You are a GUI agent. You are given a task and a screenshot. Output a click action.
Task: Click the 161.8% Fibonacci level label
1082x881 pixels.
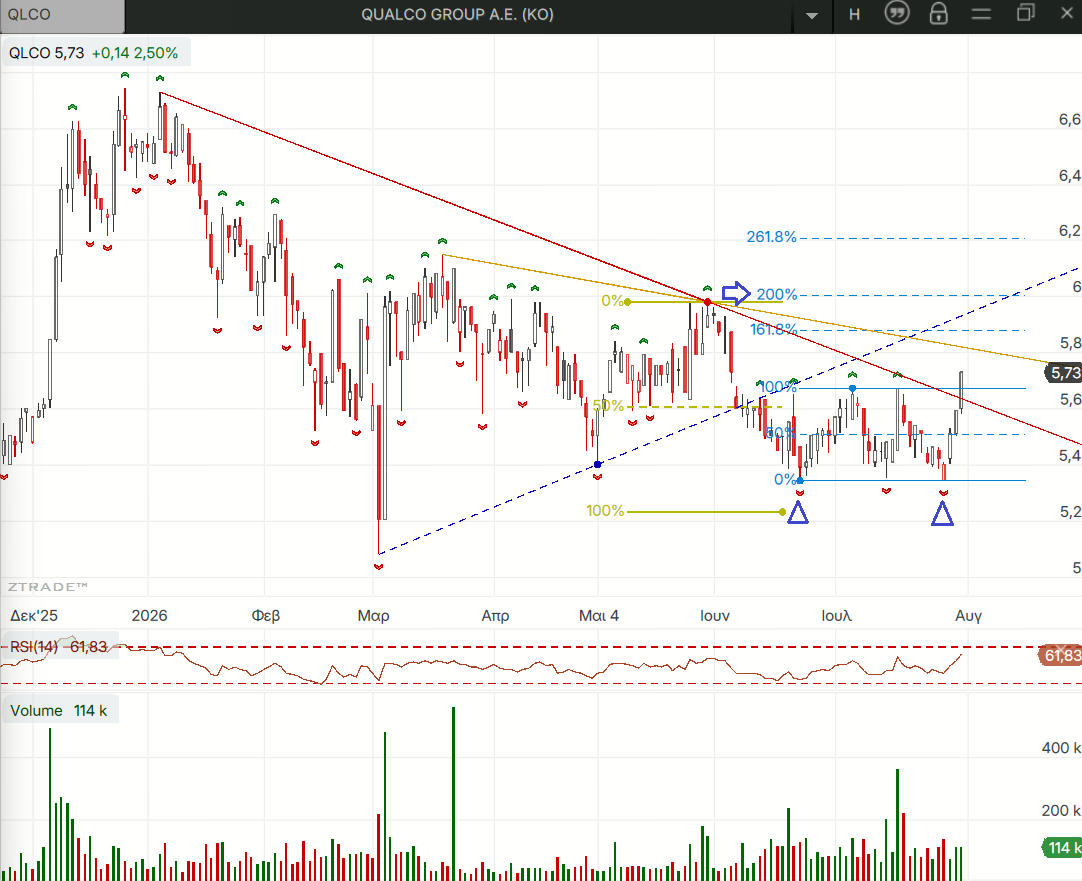774,330
